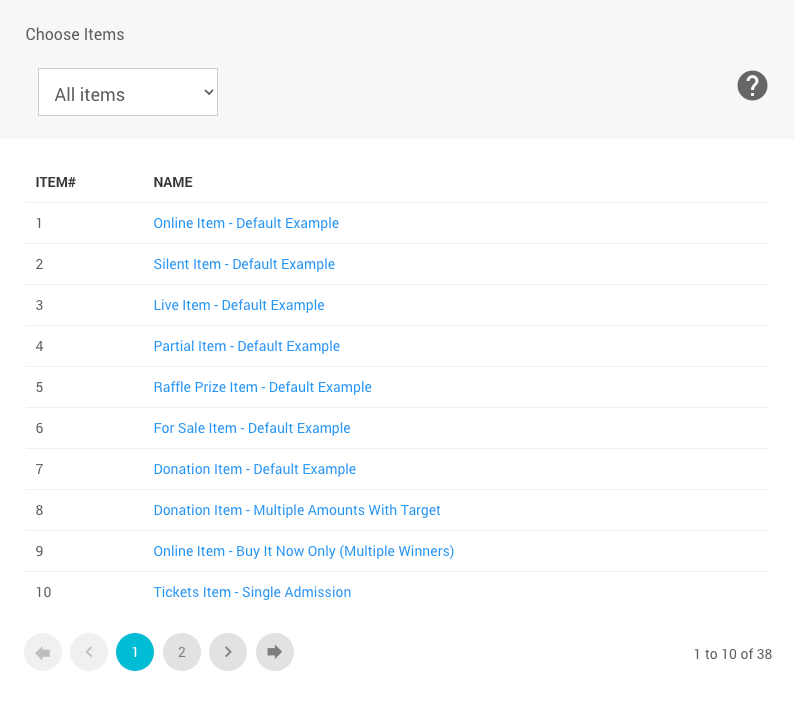The height and width of the screenshot is (705, 794).
Task: Click the NAME column header
Action: [173, 182]
